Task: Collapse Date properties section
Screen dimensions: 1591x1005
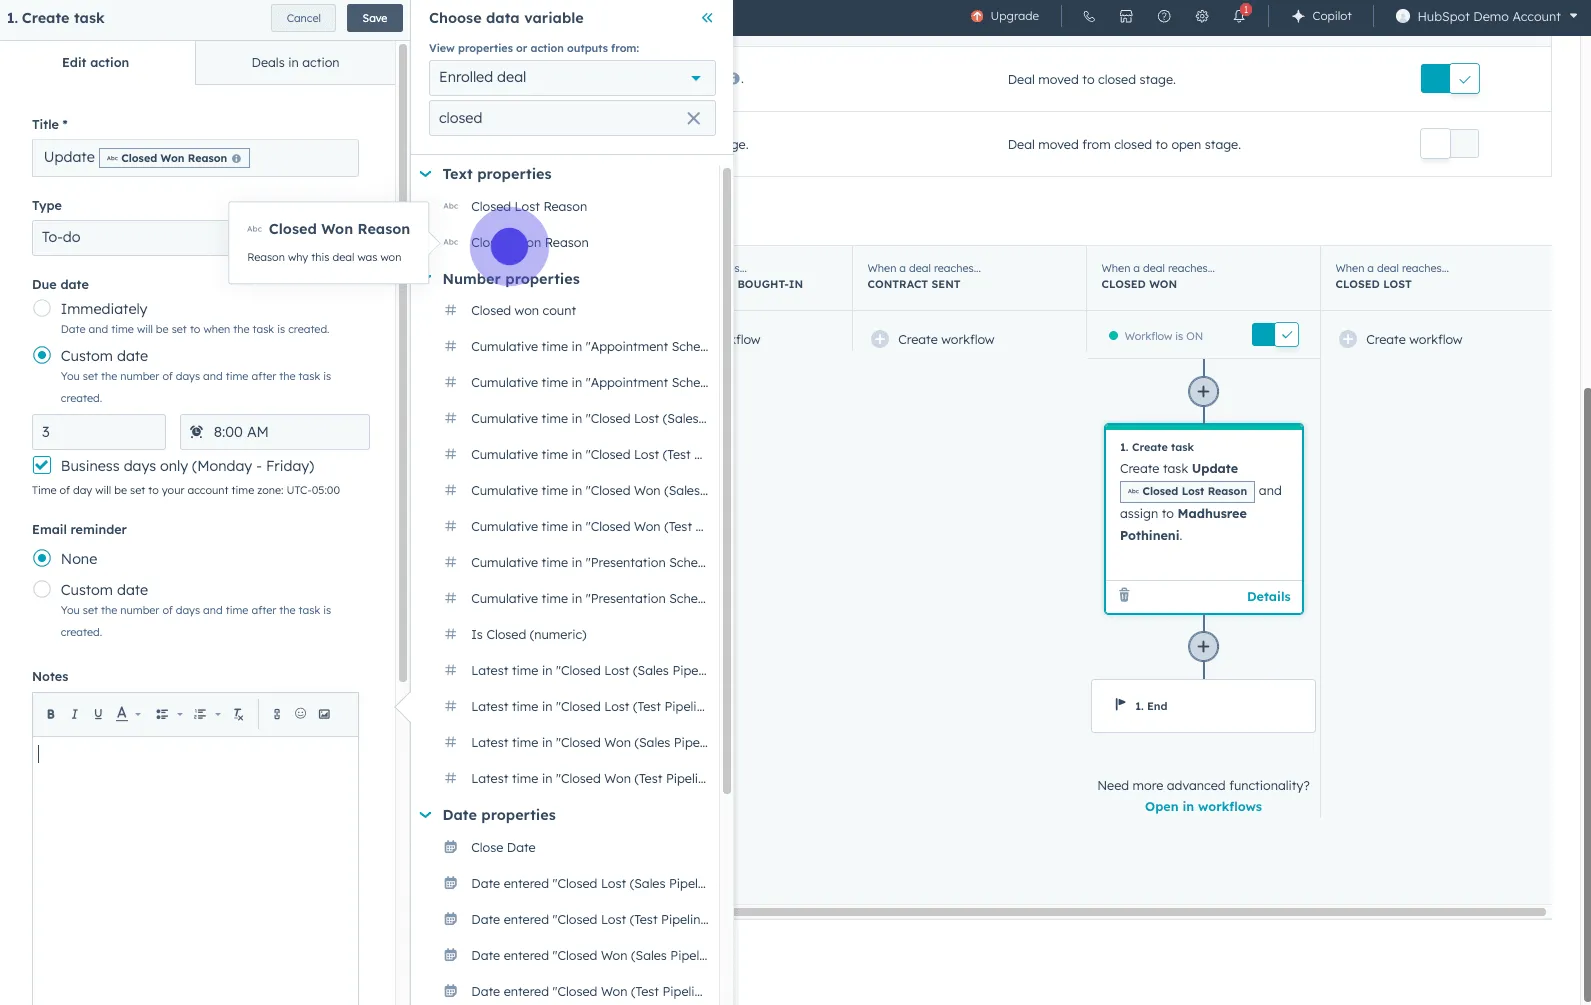Action: coord(425,815)
